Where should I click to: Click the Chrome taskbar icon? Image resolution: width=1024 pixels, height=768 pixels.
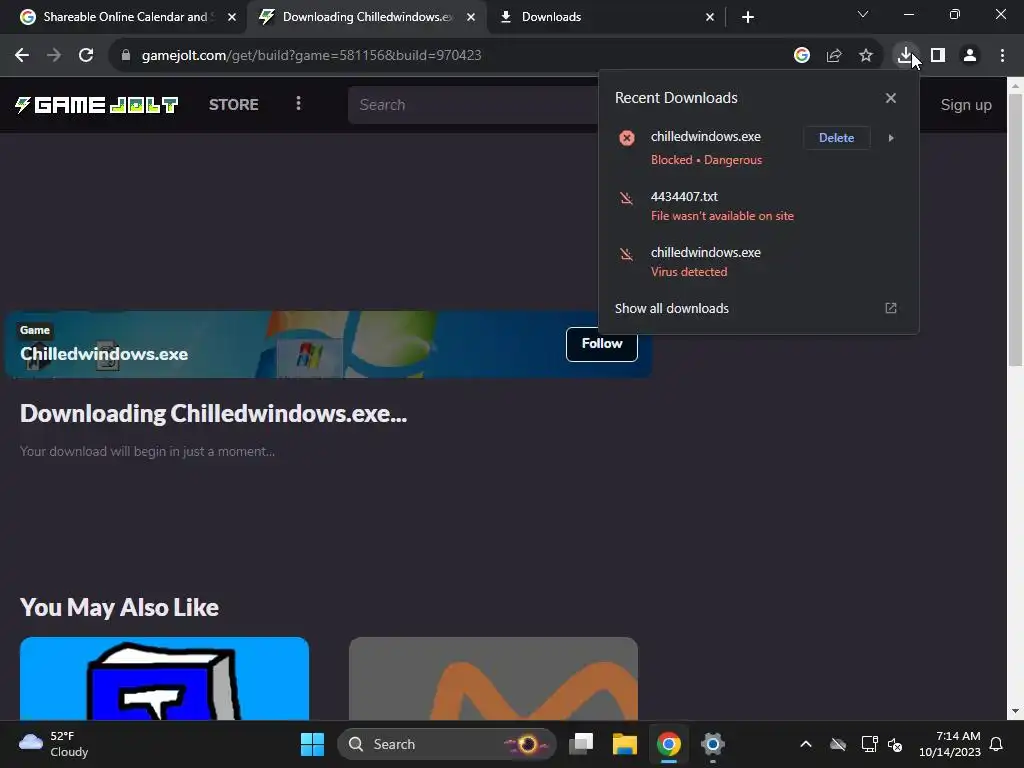pos(669,744)
